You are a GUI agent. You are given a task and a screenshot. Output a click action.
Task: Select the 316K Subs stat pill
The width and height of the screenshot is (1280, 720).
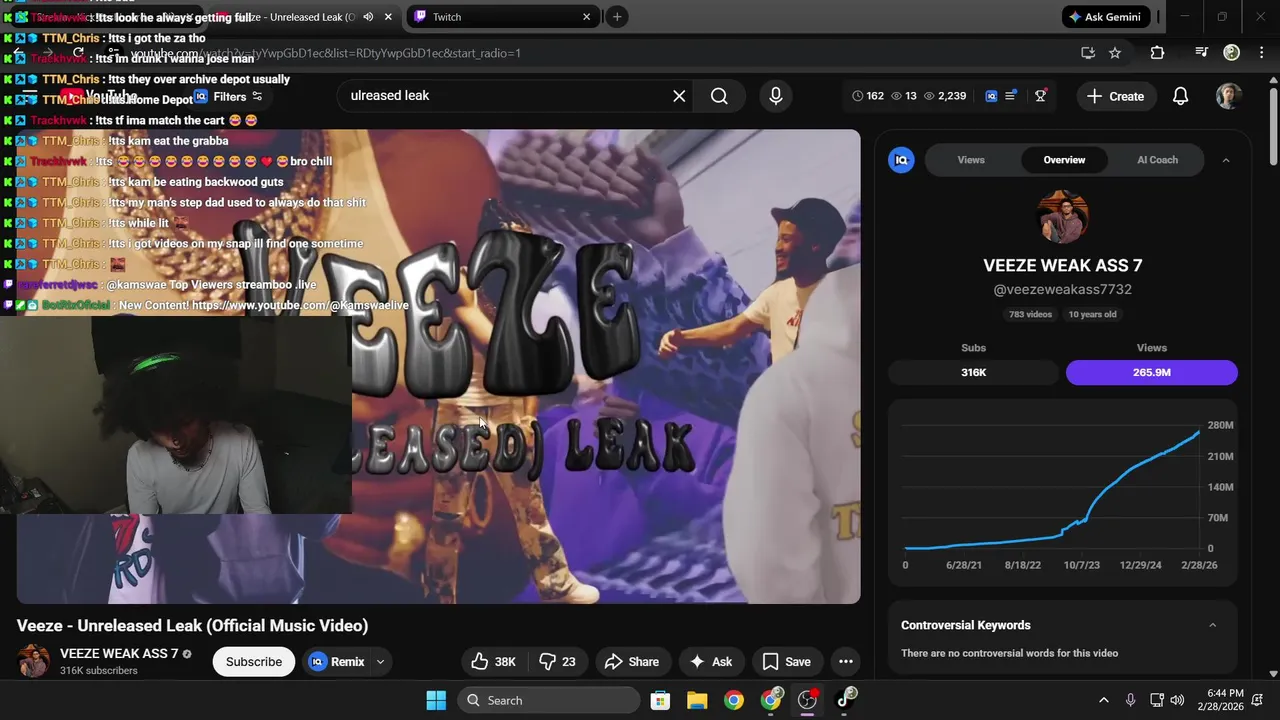coord(973,372)
